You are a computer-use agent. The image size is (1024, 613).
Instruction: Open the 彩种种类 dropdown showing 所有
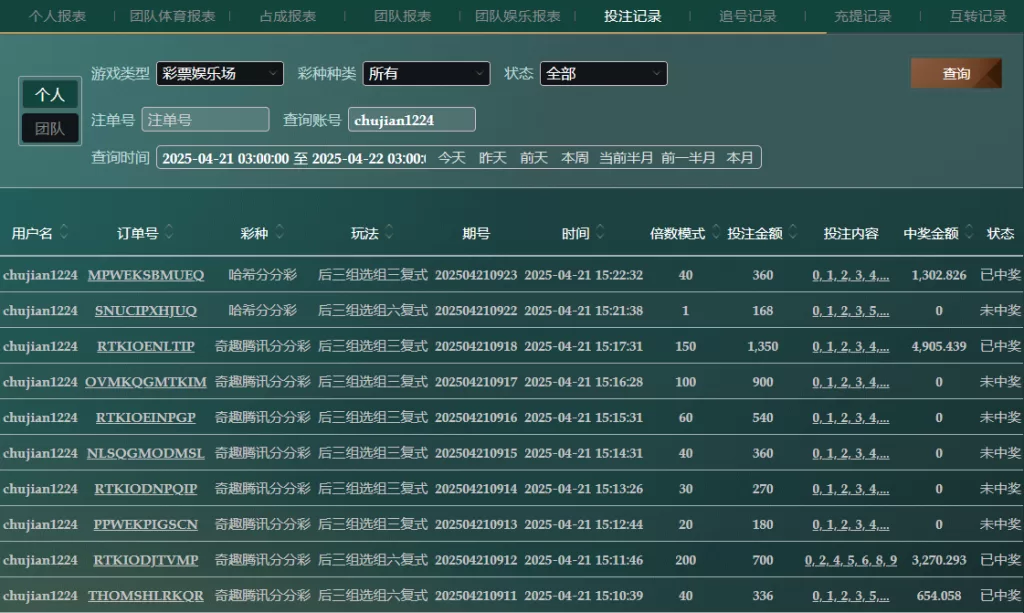click(426, 74)
